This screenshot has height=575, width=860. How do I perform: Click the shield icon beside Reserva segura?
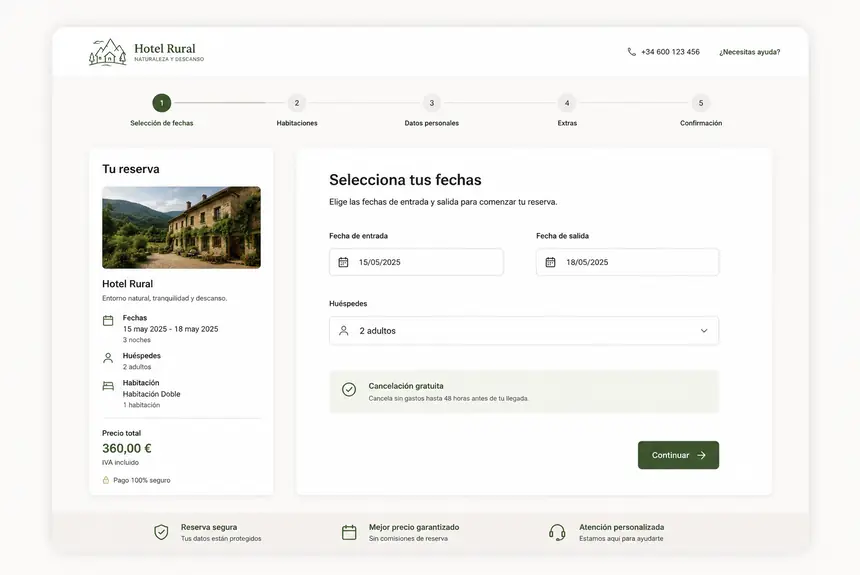pos(161,532)
